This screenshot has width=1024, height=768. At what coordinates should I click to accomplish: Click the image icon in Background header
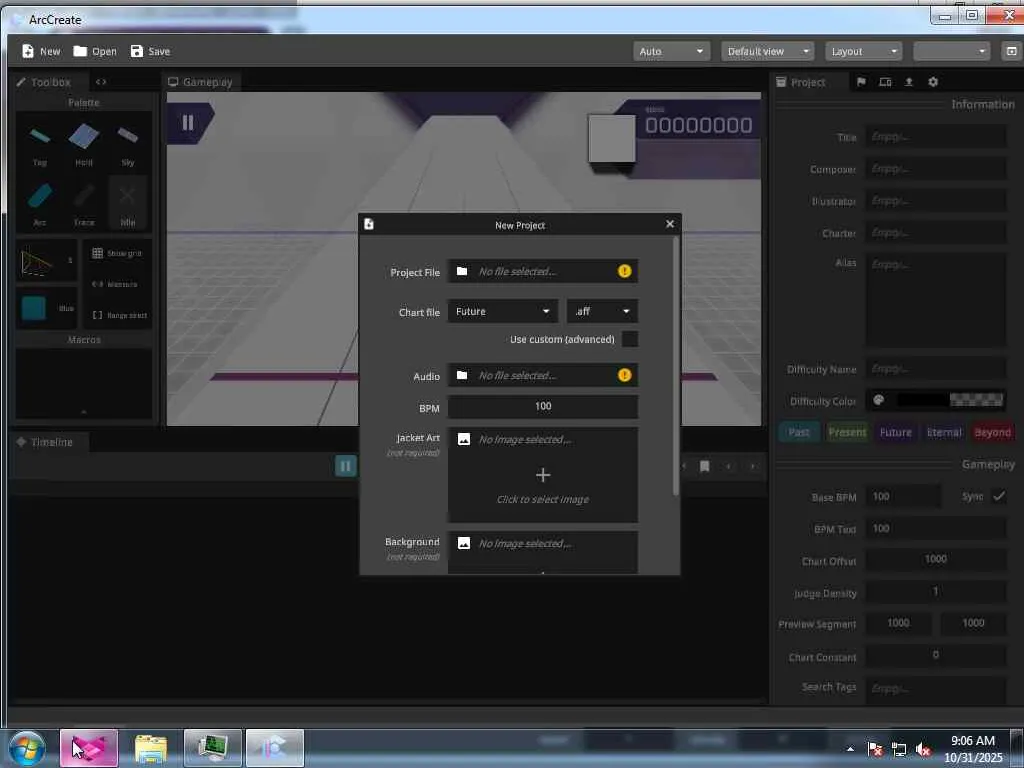464,543
